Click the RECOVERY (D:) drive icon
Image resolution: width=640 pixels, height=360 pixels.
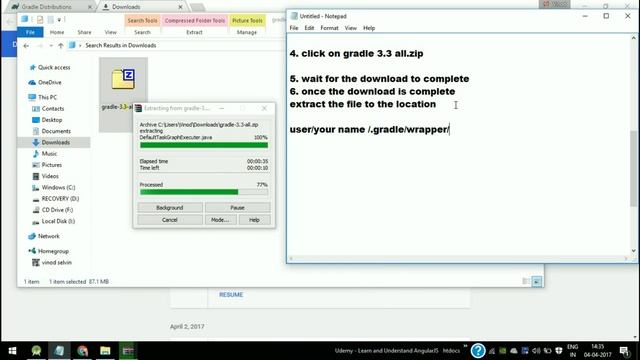[x=36, y=199]
